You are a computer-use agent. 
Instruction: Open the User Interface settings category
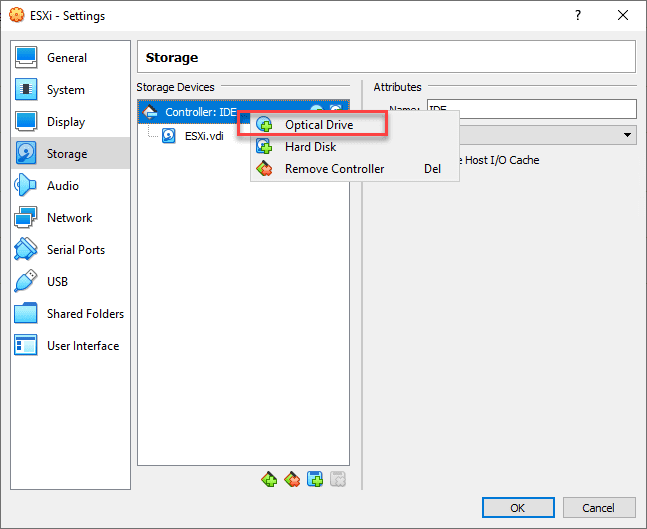[x=70, y=345]
